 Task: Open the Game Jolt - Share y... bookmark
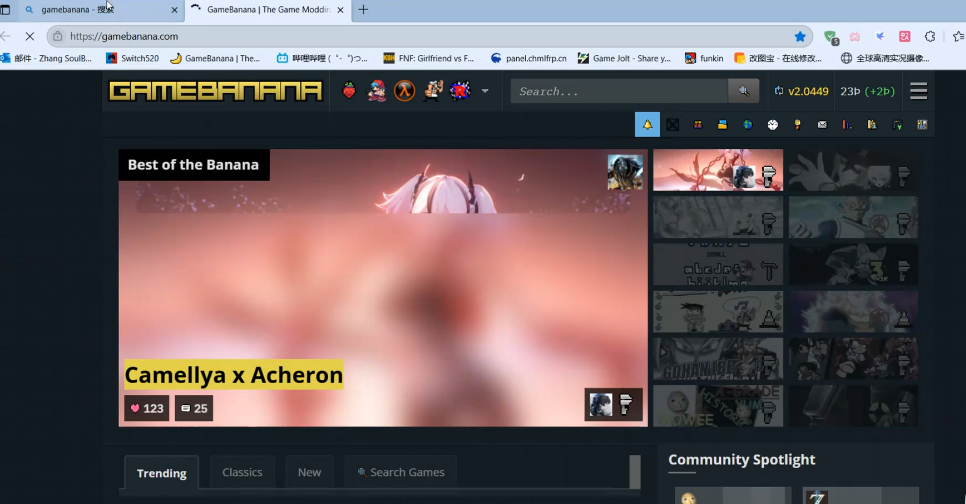coord(625,58)
